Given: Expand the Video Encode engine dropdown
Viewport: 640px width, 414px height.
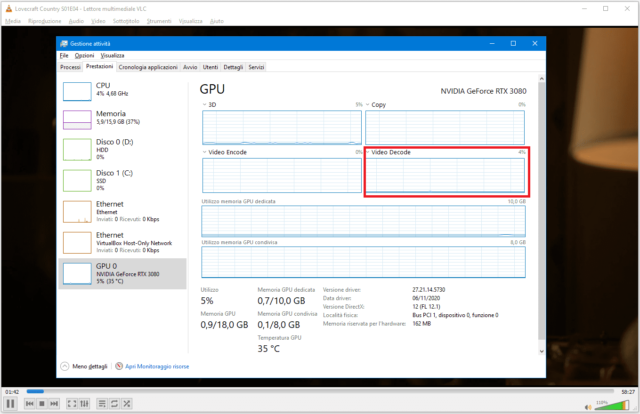Looking at the screenshot, I should 205,152.
